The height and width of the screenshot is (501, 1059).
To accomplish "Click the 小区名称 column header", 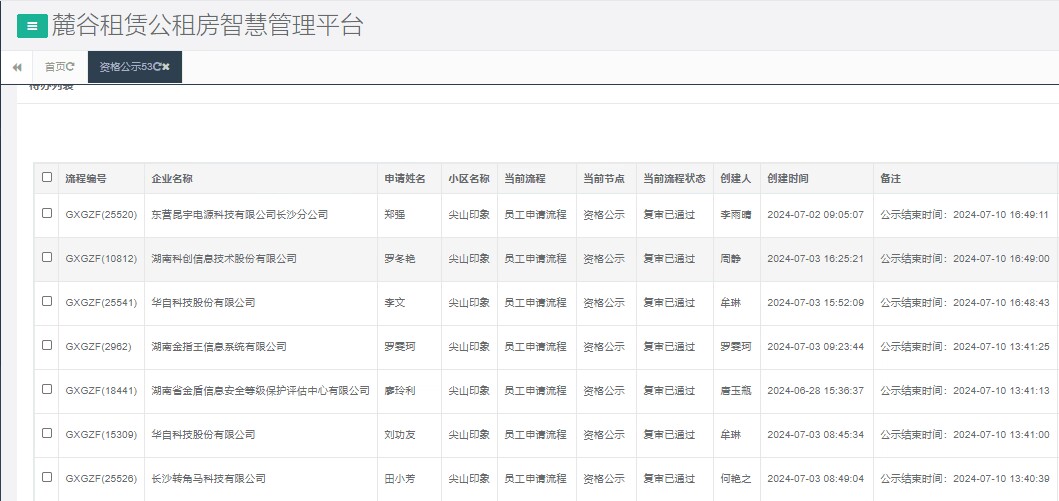I will 469,179.
